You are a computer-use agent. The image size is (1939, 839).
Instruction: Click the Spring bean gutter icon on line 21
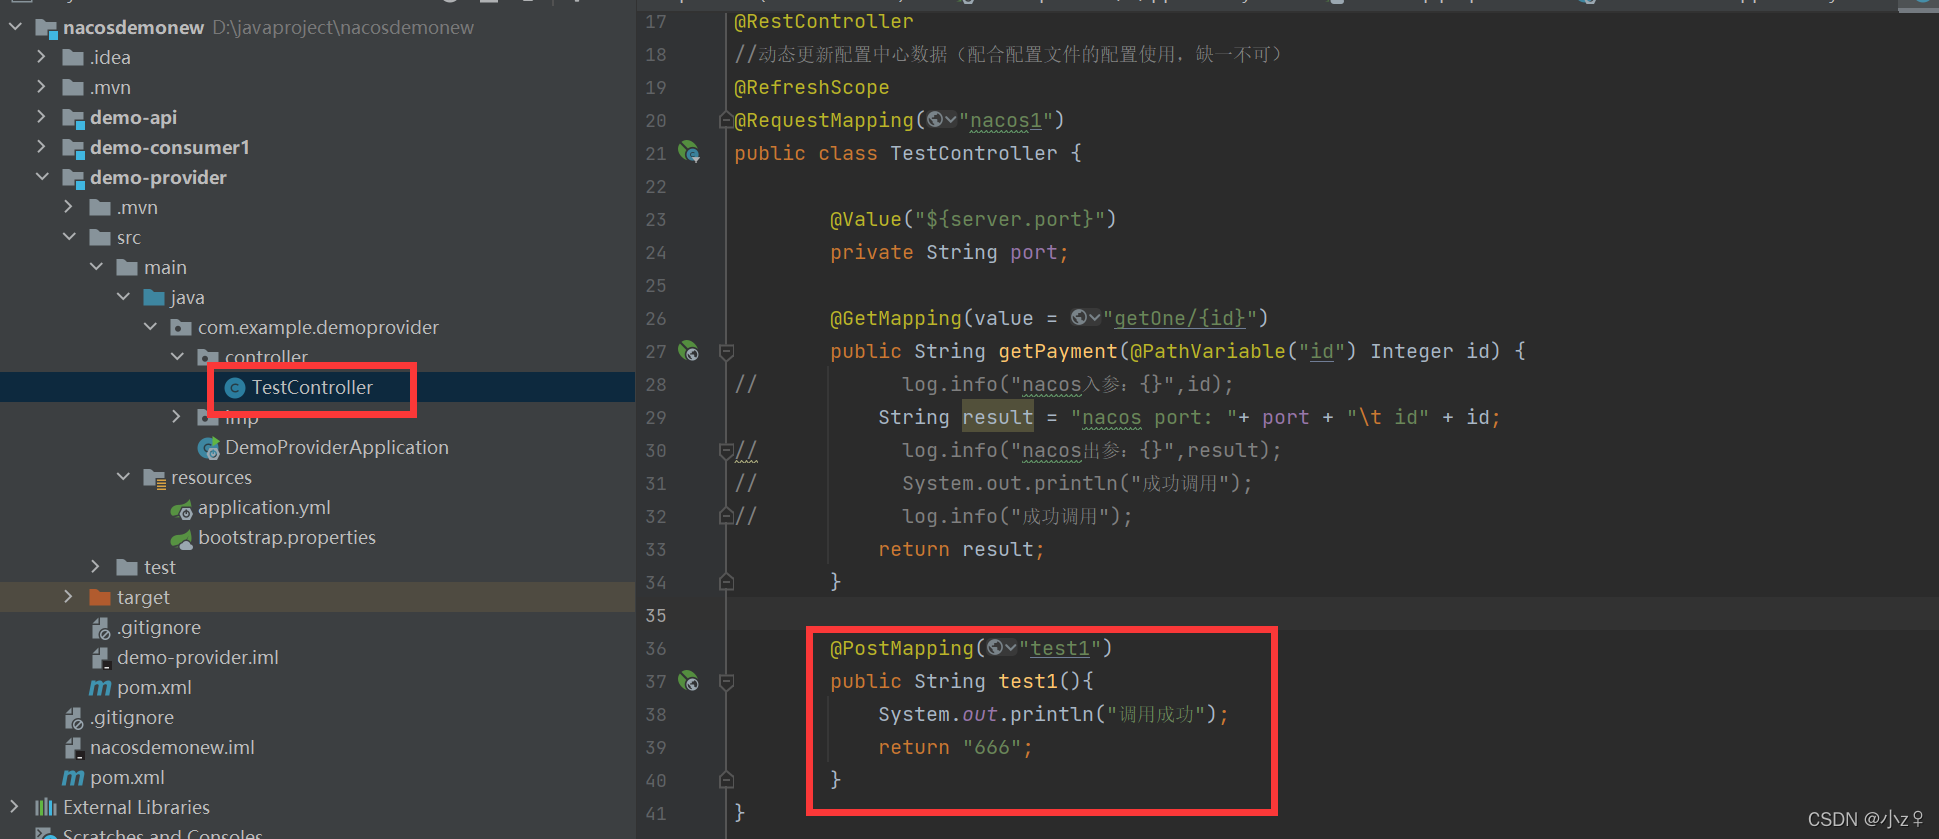(689, 152)
